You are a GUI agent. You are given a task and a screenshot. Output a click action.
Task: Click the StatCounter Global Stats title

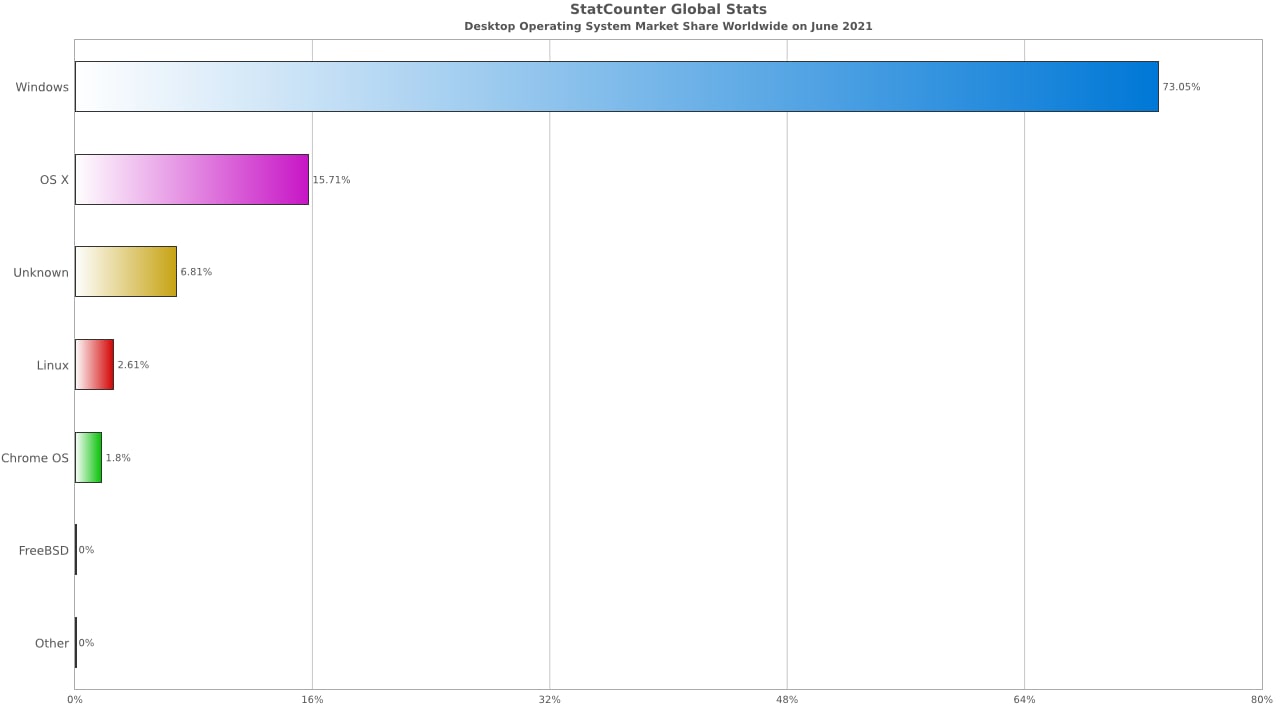pyautogui.click(x=668, y=10)
